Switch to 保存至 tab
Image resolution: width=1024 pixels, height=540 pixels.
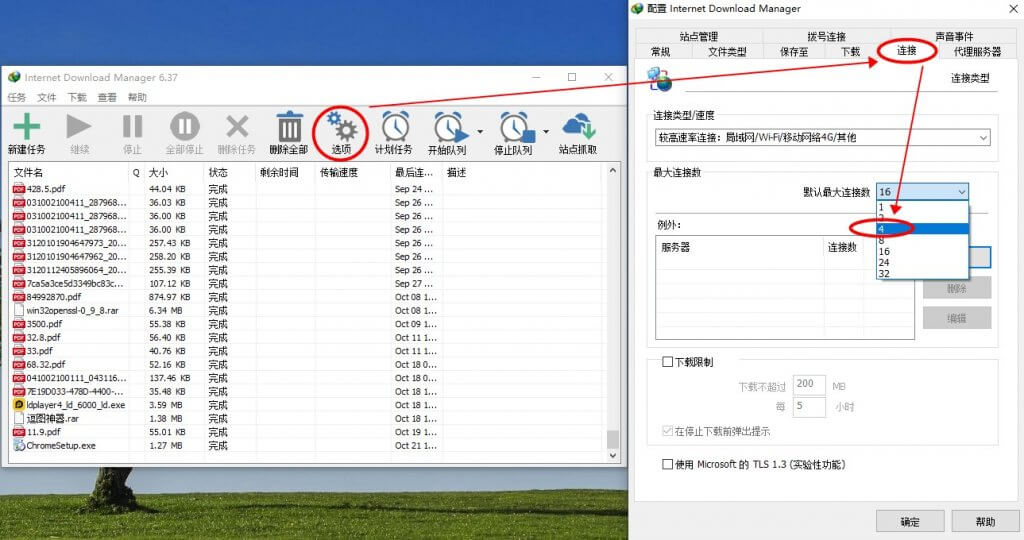pyautogui.click(x=793, y=52)
